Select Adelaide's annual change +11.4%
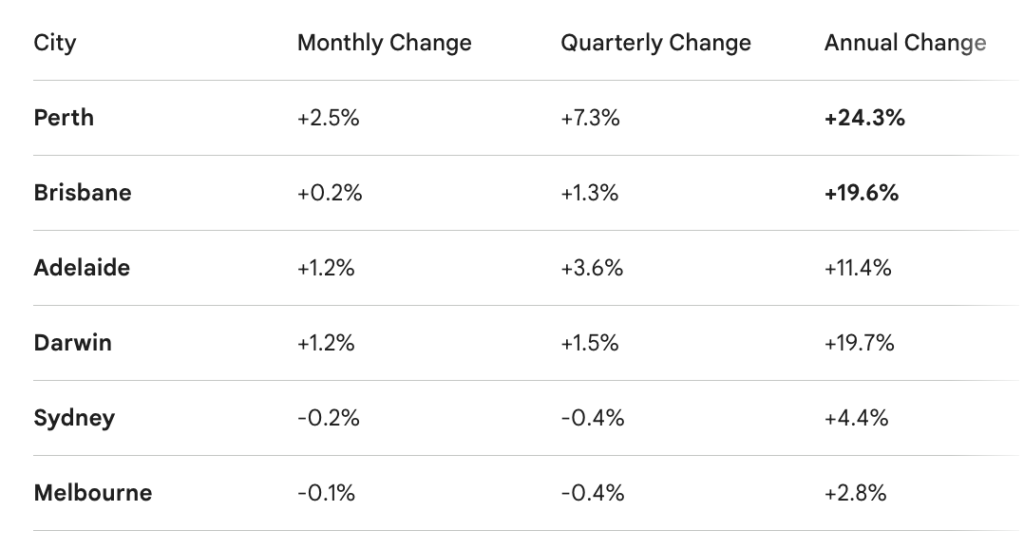1024x549 pixels. (858, 268)
